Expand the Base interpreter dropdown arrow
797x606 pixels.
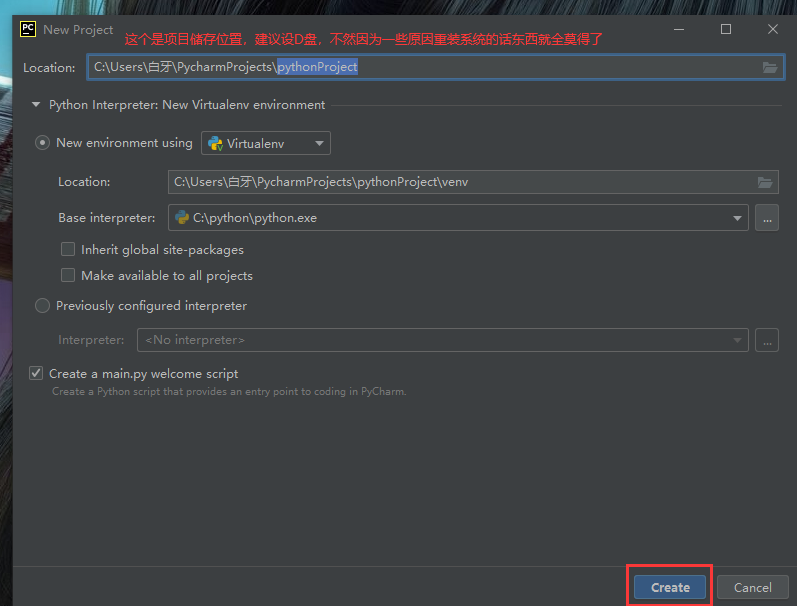[x=737, y=218]
